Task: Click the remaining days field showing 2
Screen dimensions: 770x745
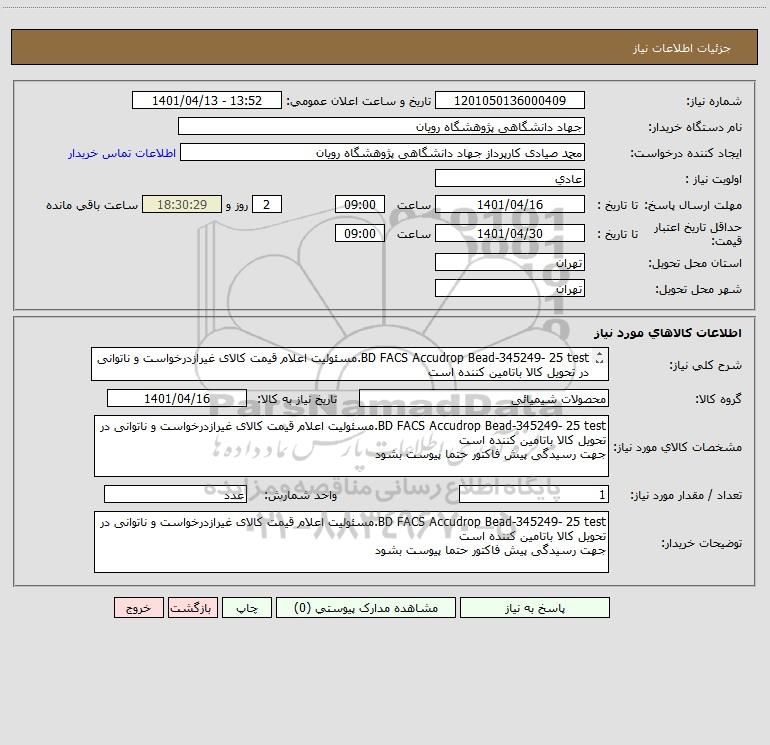Action: (267, 204)
